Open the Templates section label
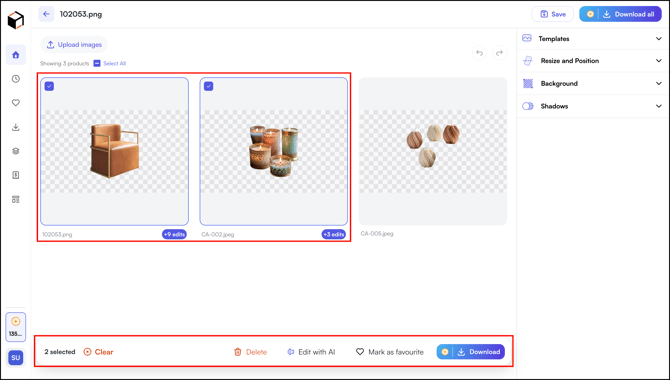This screenshot has width=670, height=380. pyautogui.click(x=554, y=38)
